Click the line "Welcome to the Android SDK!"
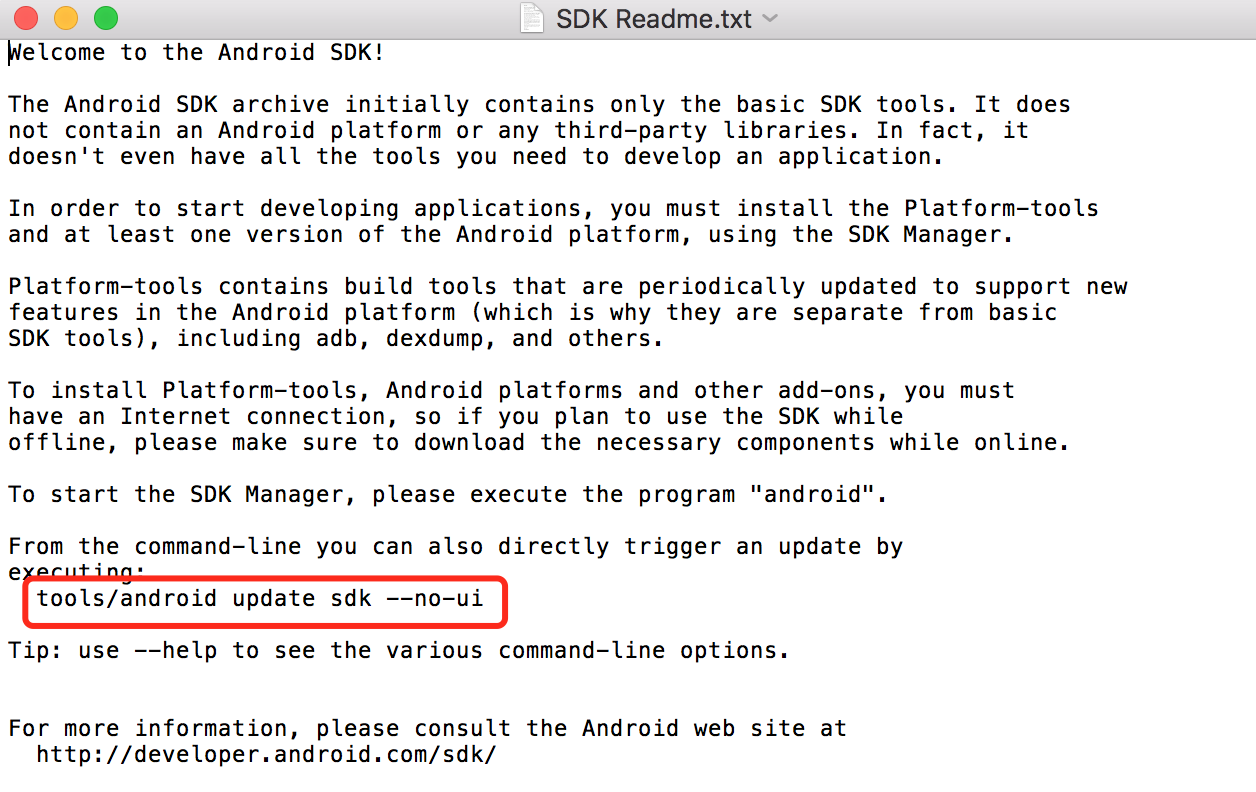Image resolution: width=1256 pixels, height=792 pixels. click(x=197, y=52)
